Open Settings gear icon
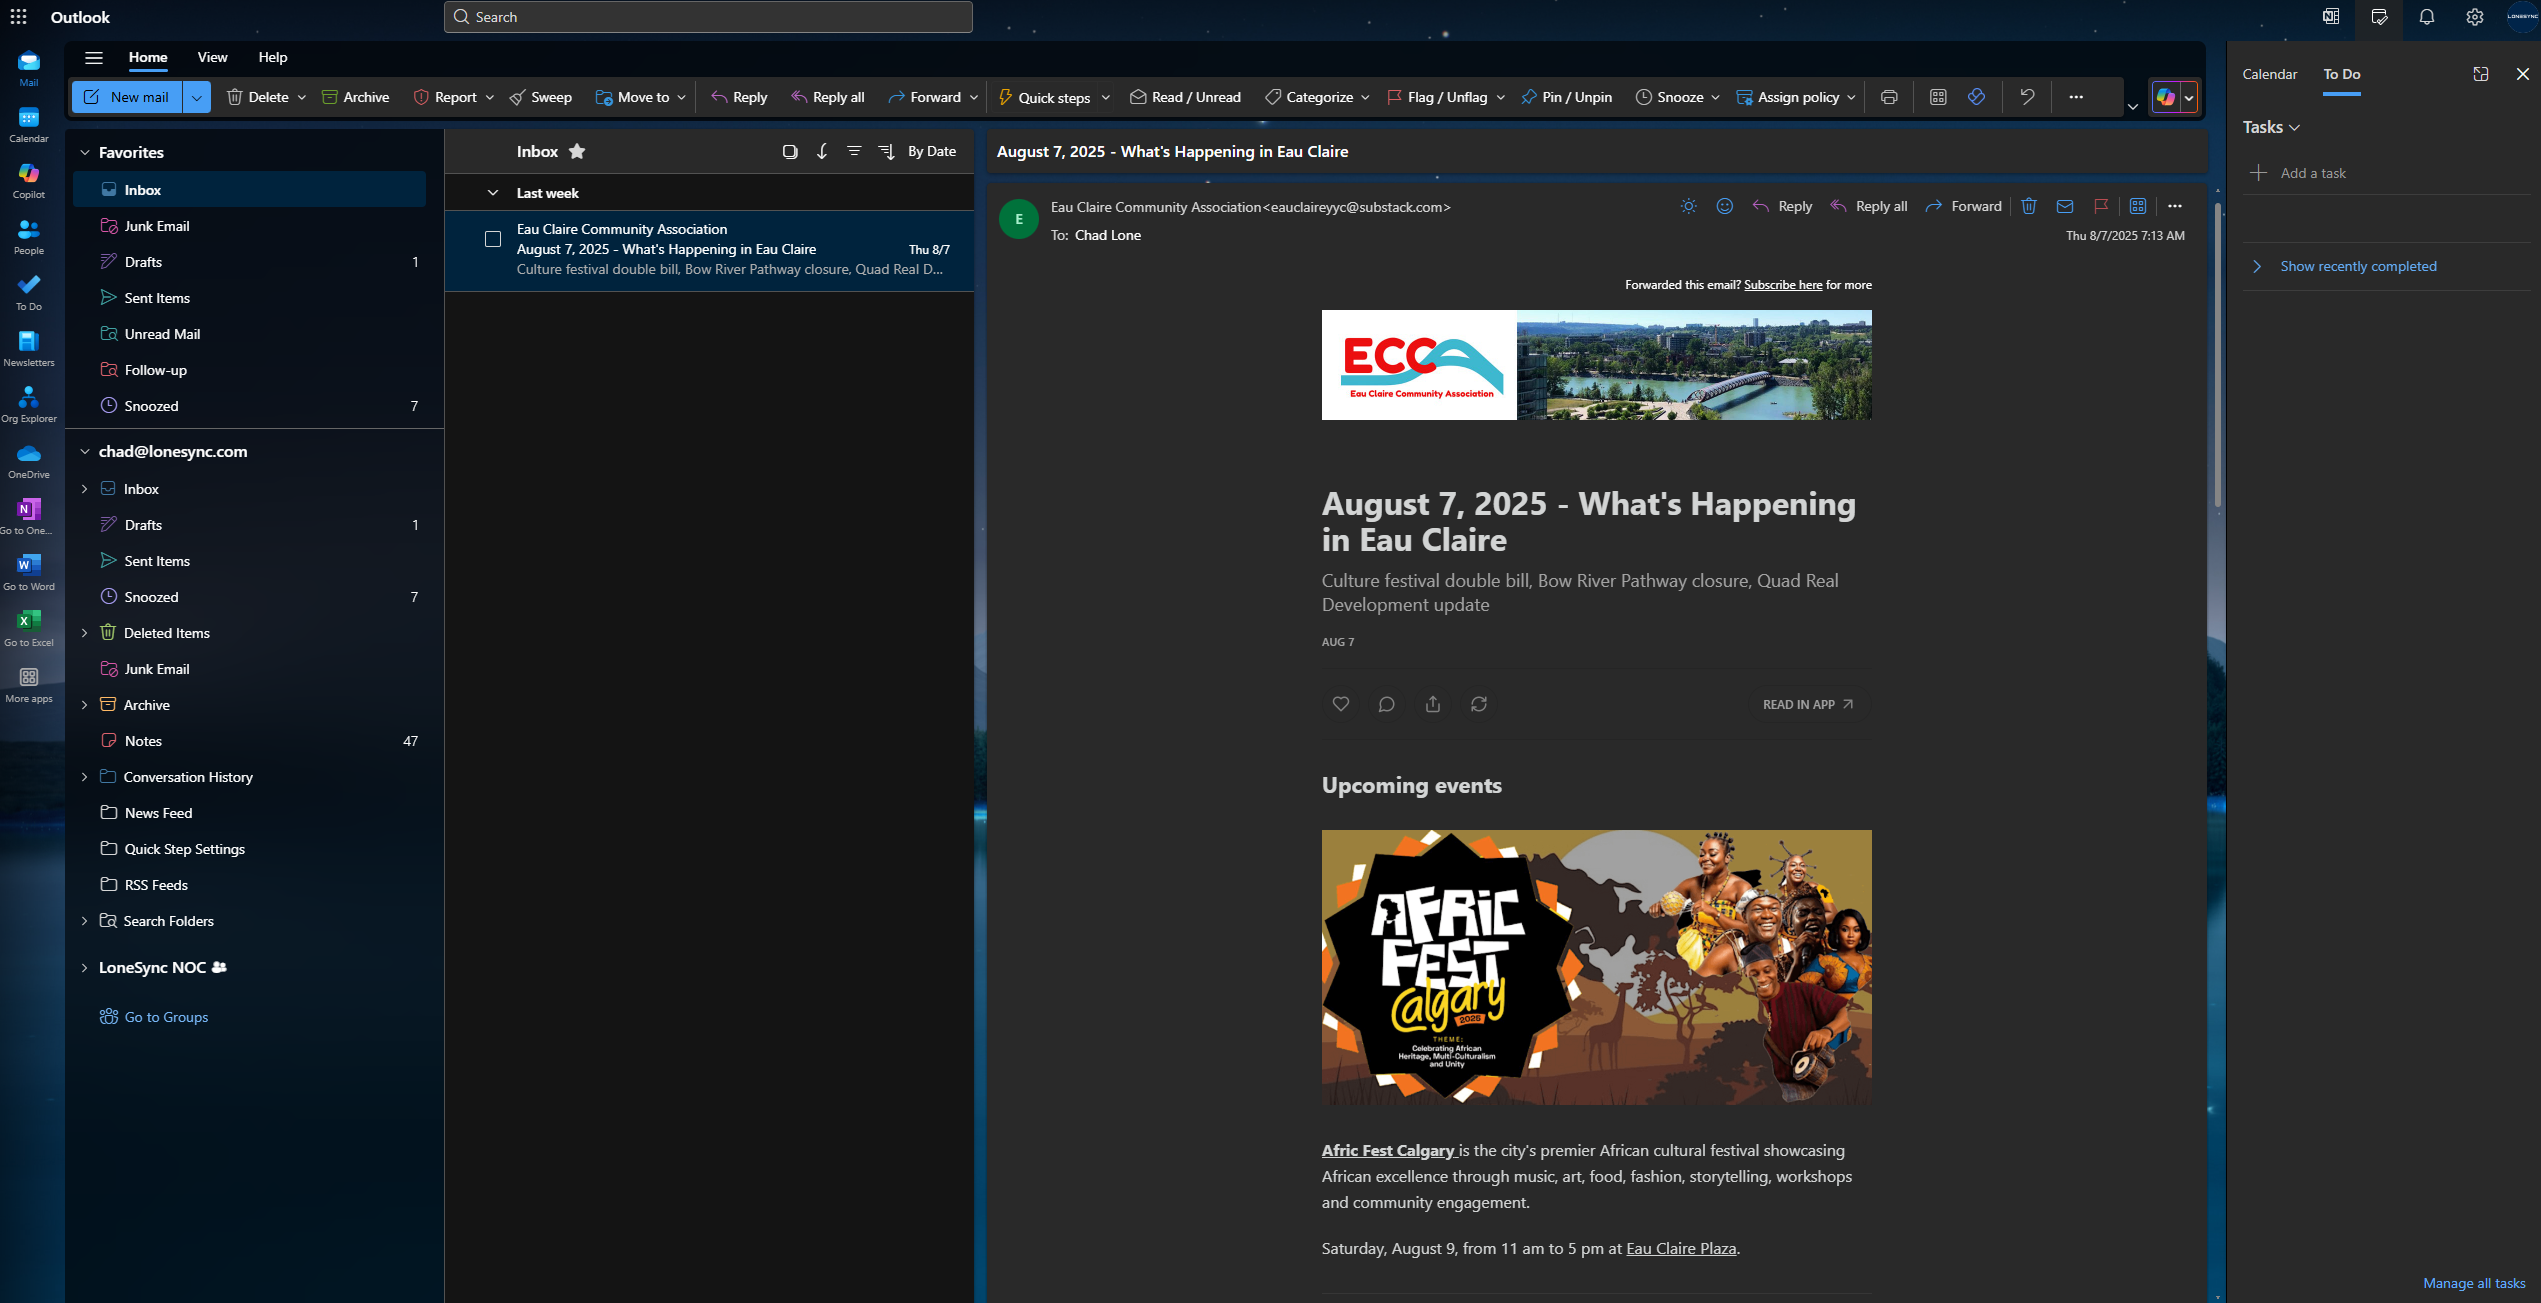Viewport: 2541px width, 1303px height. 2474,17
